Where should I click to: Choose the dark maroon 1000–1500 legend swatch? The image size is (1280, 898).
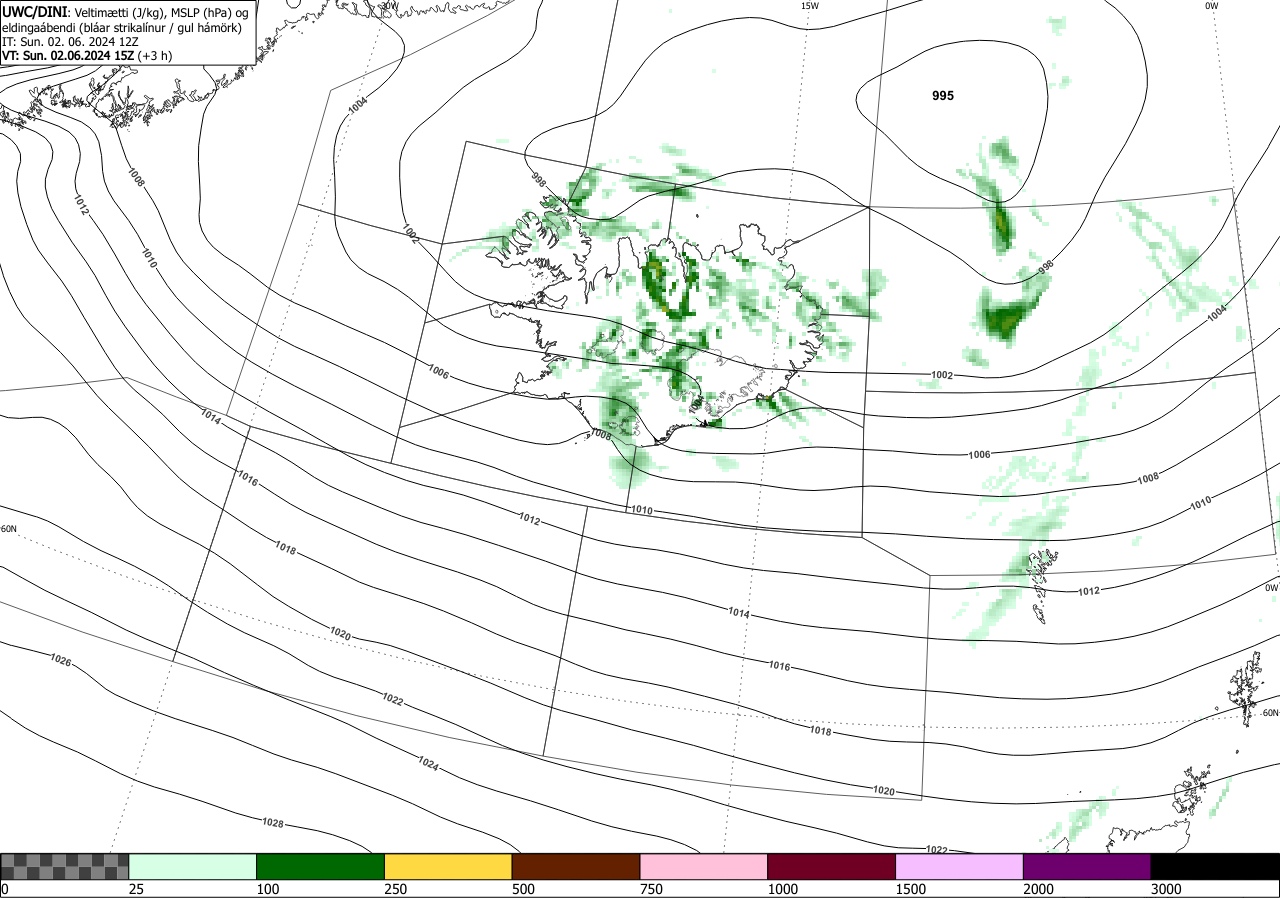(x=832, y=866)
